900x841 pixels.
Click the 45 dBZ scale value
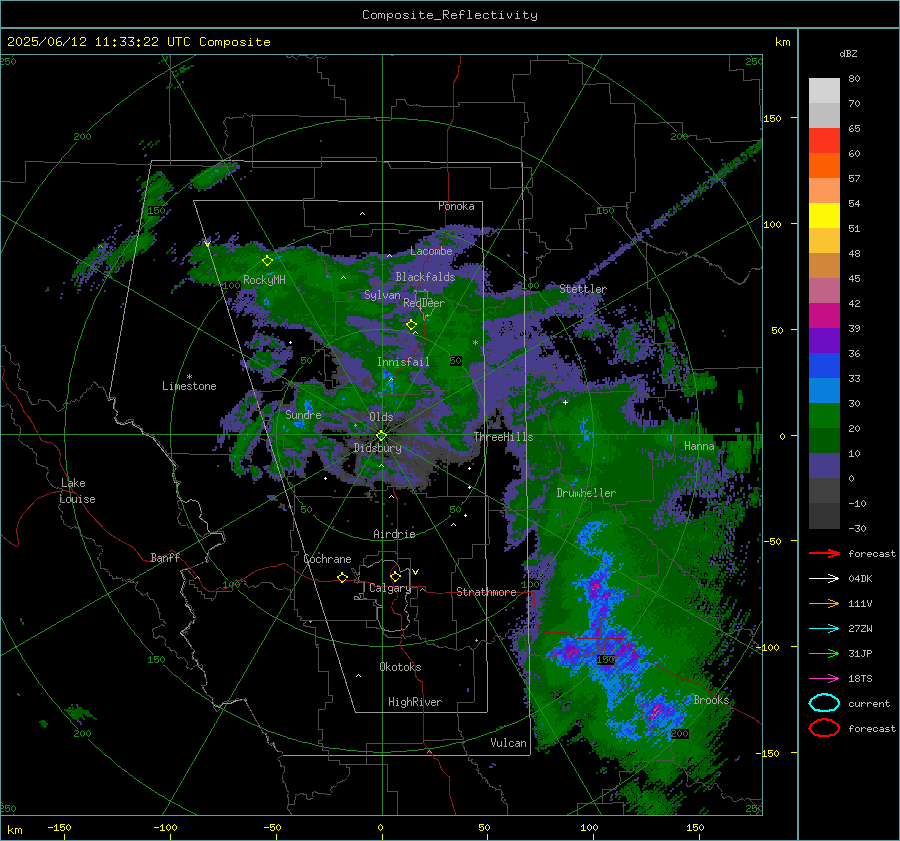click(854, 278)
